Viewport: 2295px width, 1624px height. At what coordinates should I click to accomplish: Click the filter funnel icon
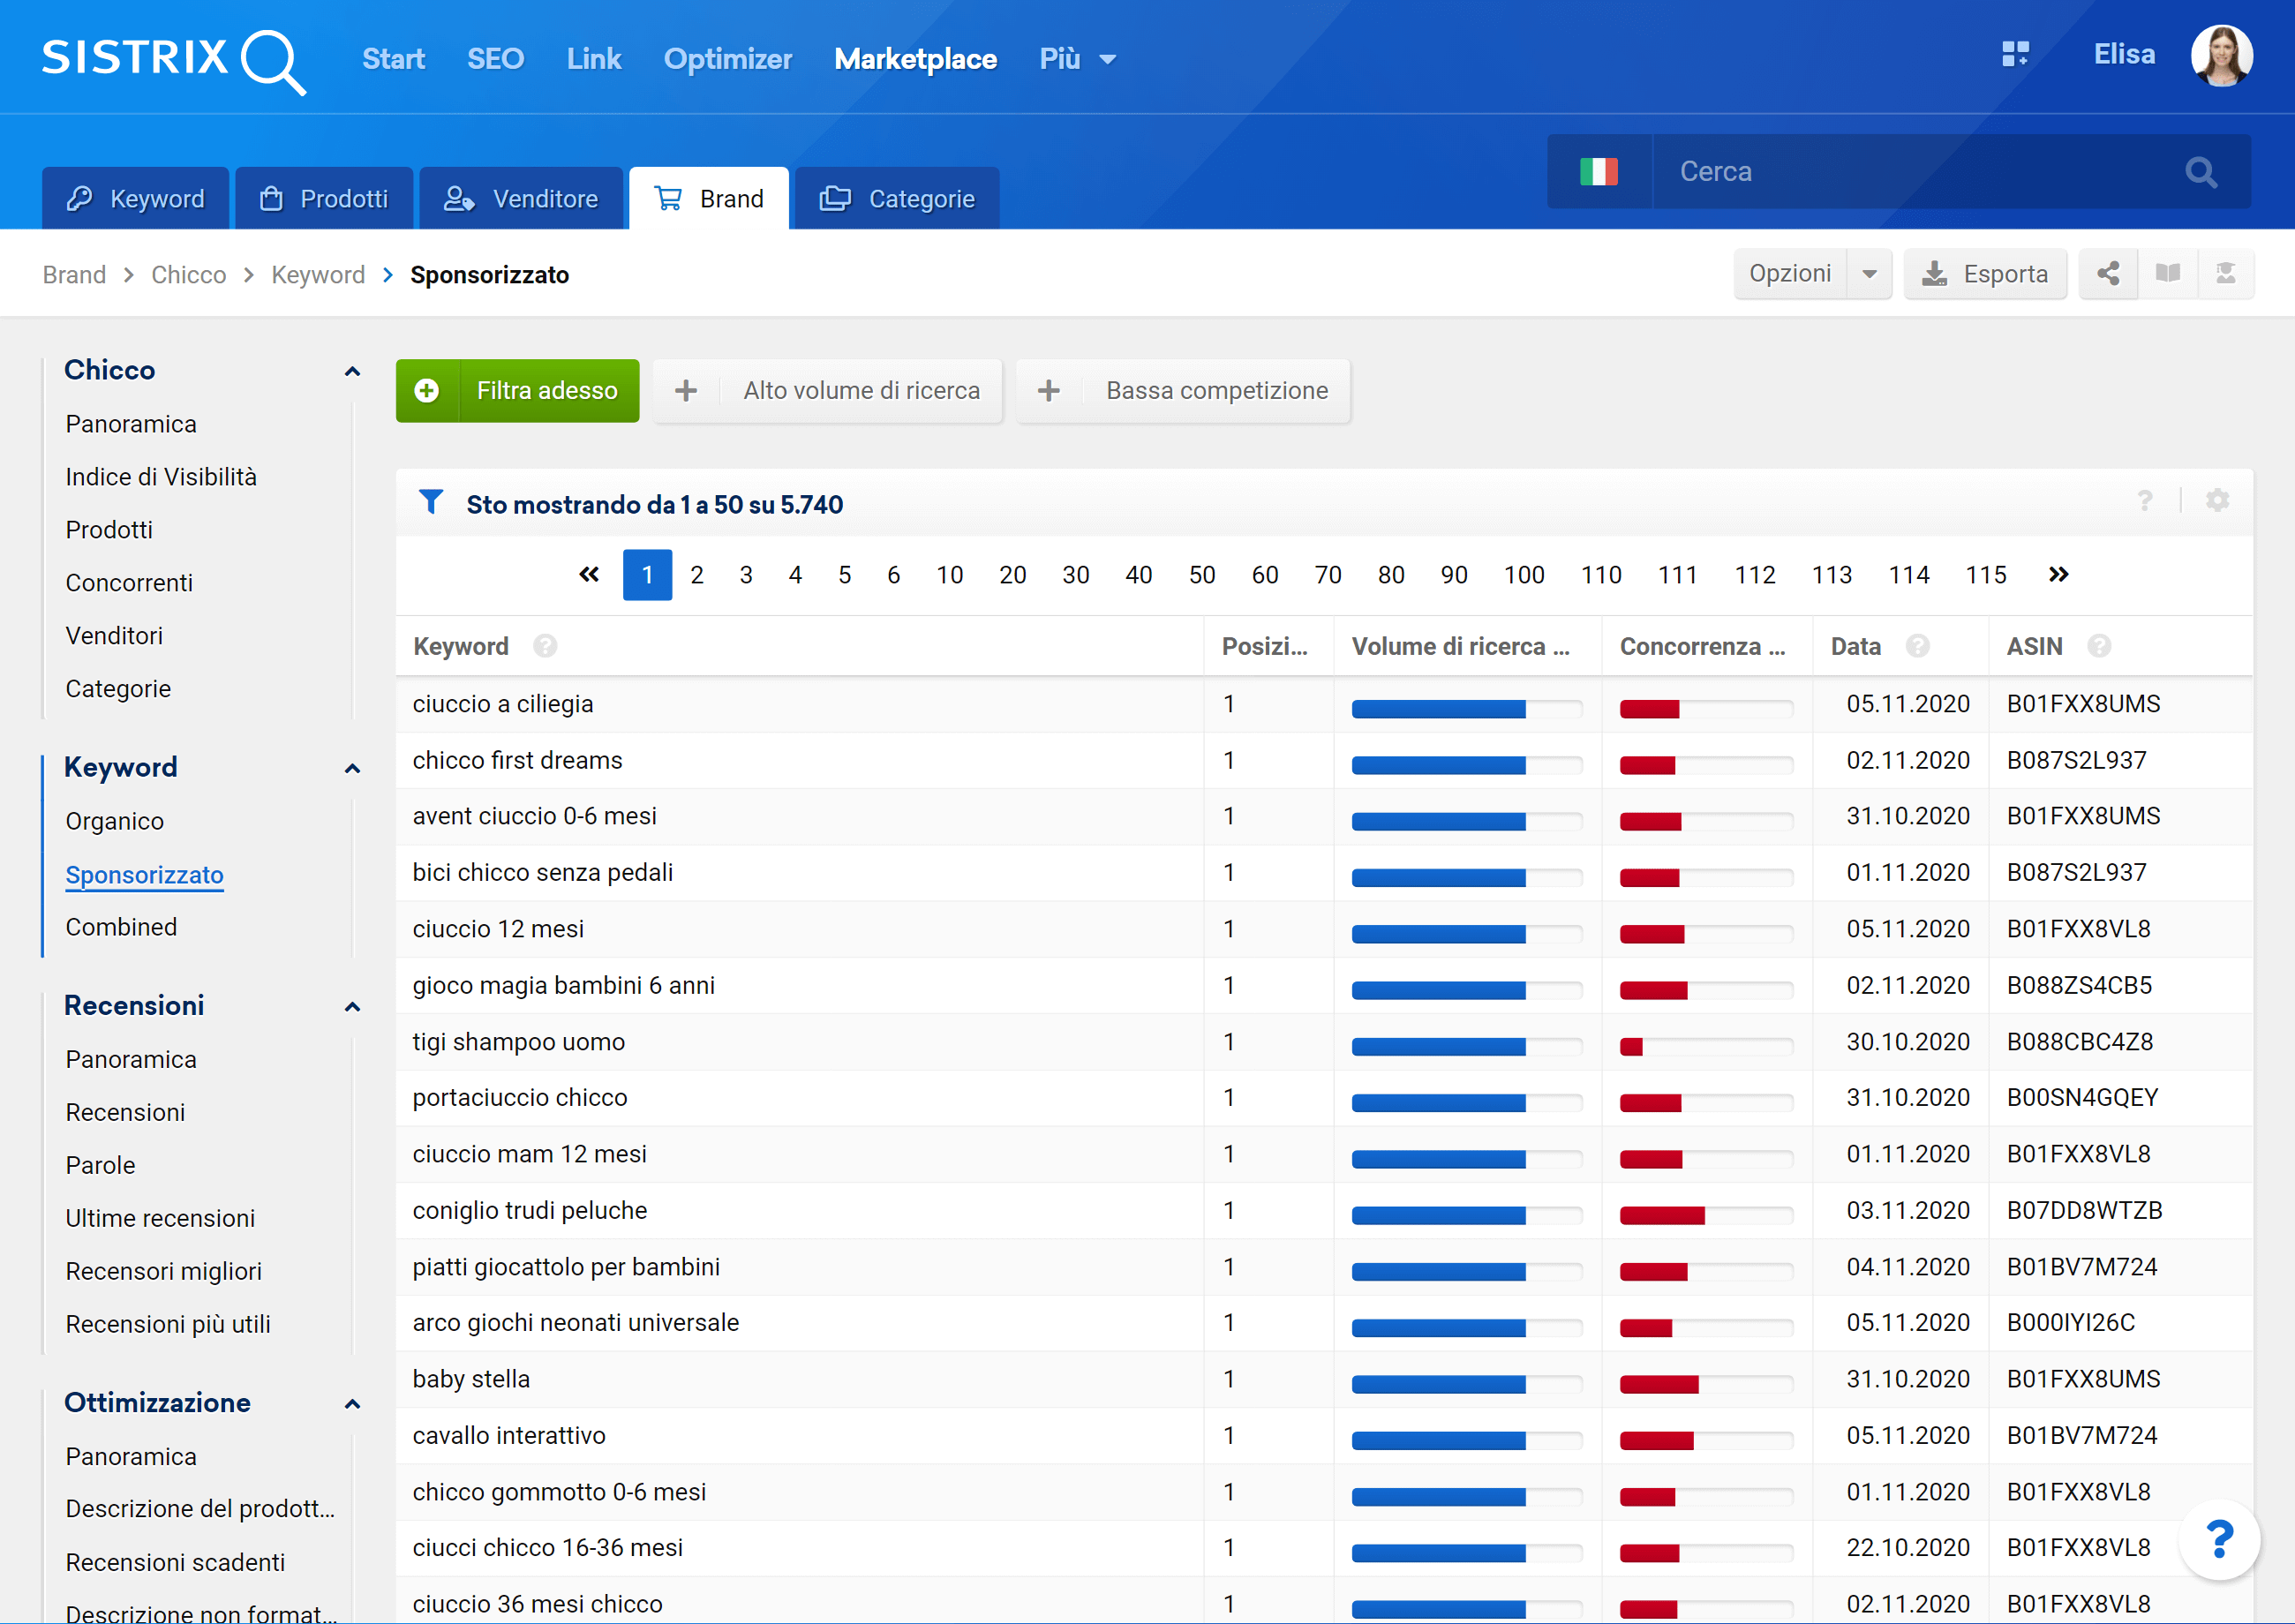[431, 505]
